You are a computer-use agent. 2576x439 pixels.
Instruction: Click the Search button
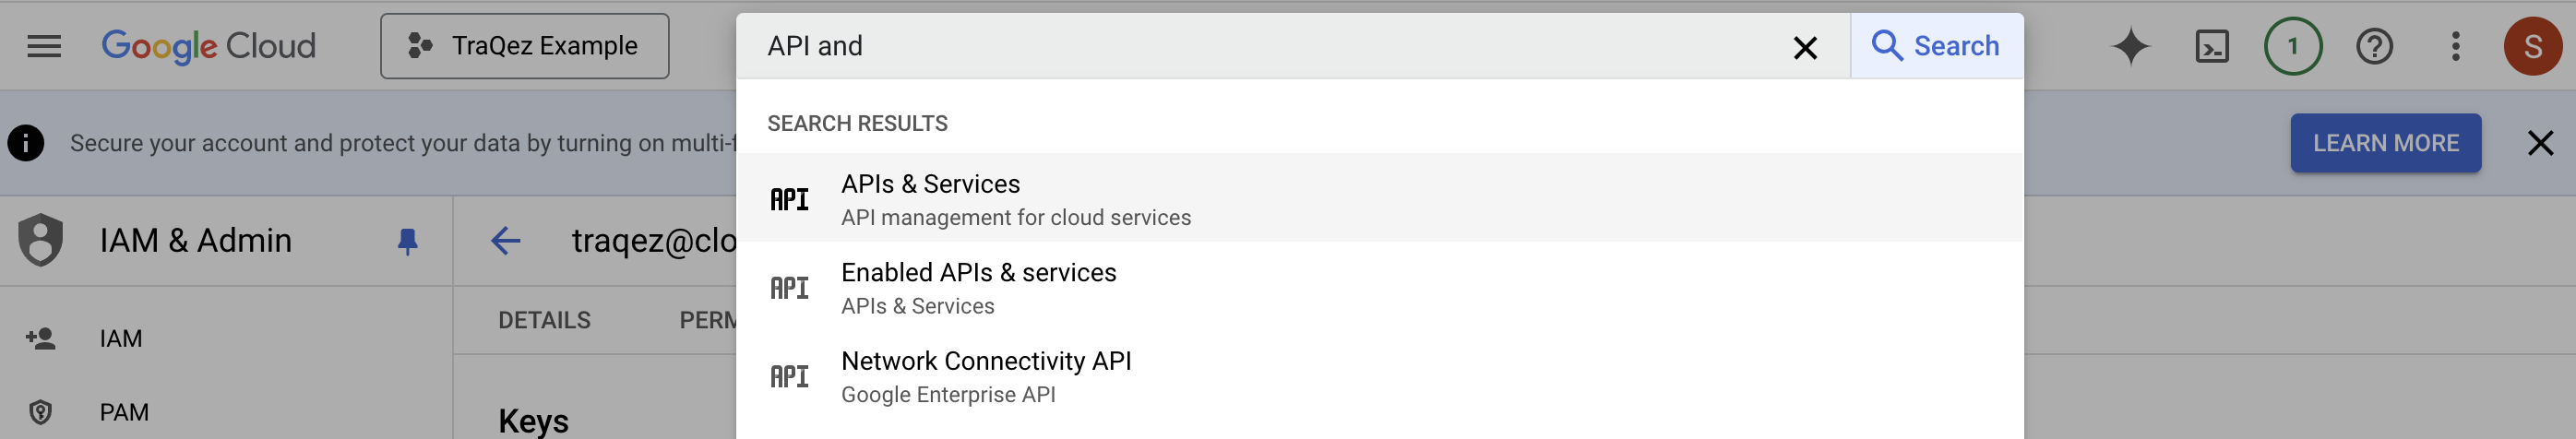(1936, 46)
